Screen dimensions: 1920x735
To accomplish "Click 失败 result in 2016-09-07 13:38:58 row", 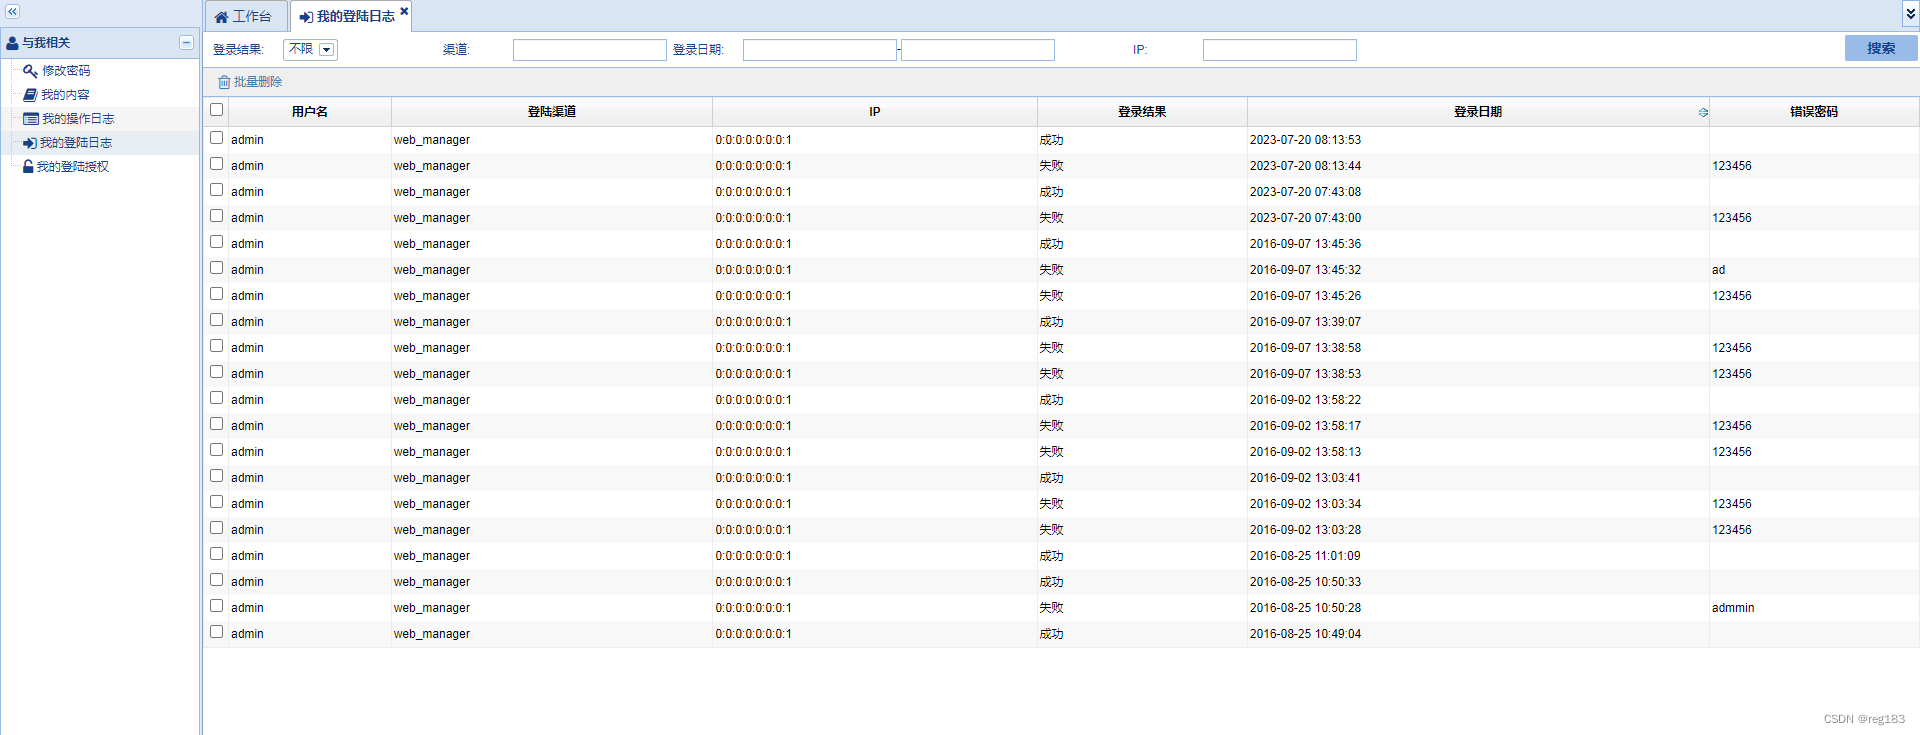I will [1051, 348].
